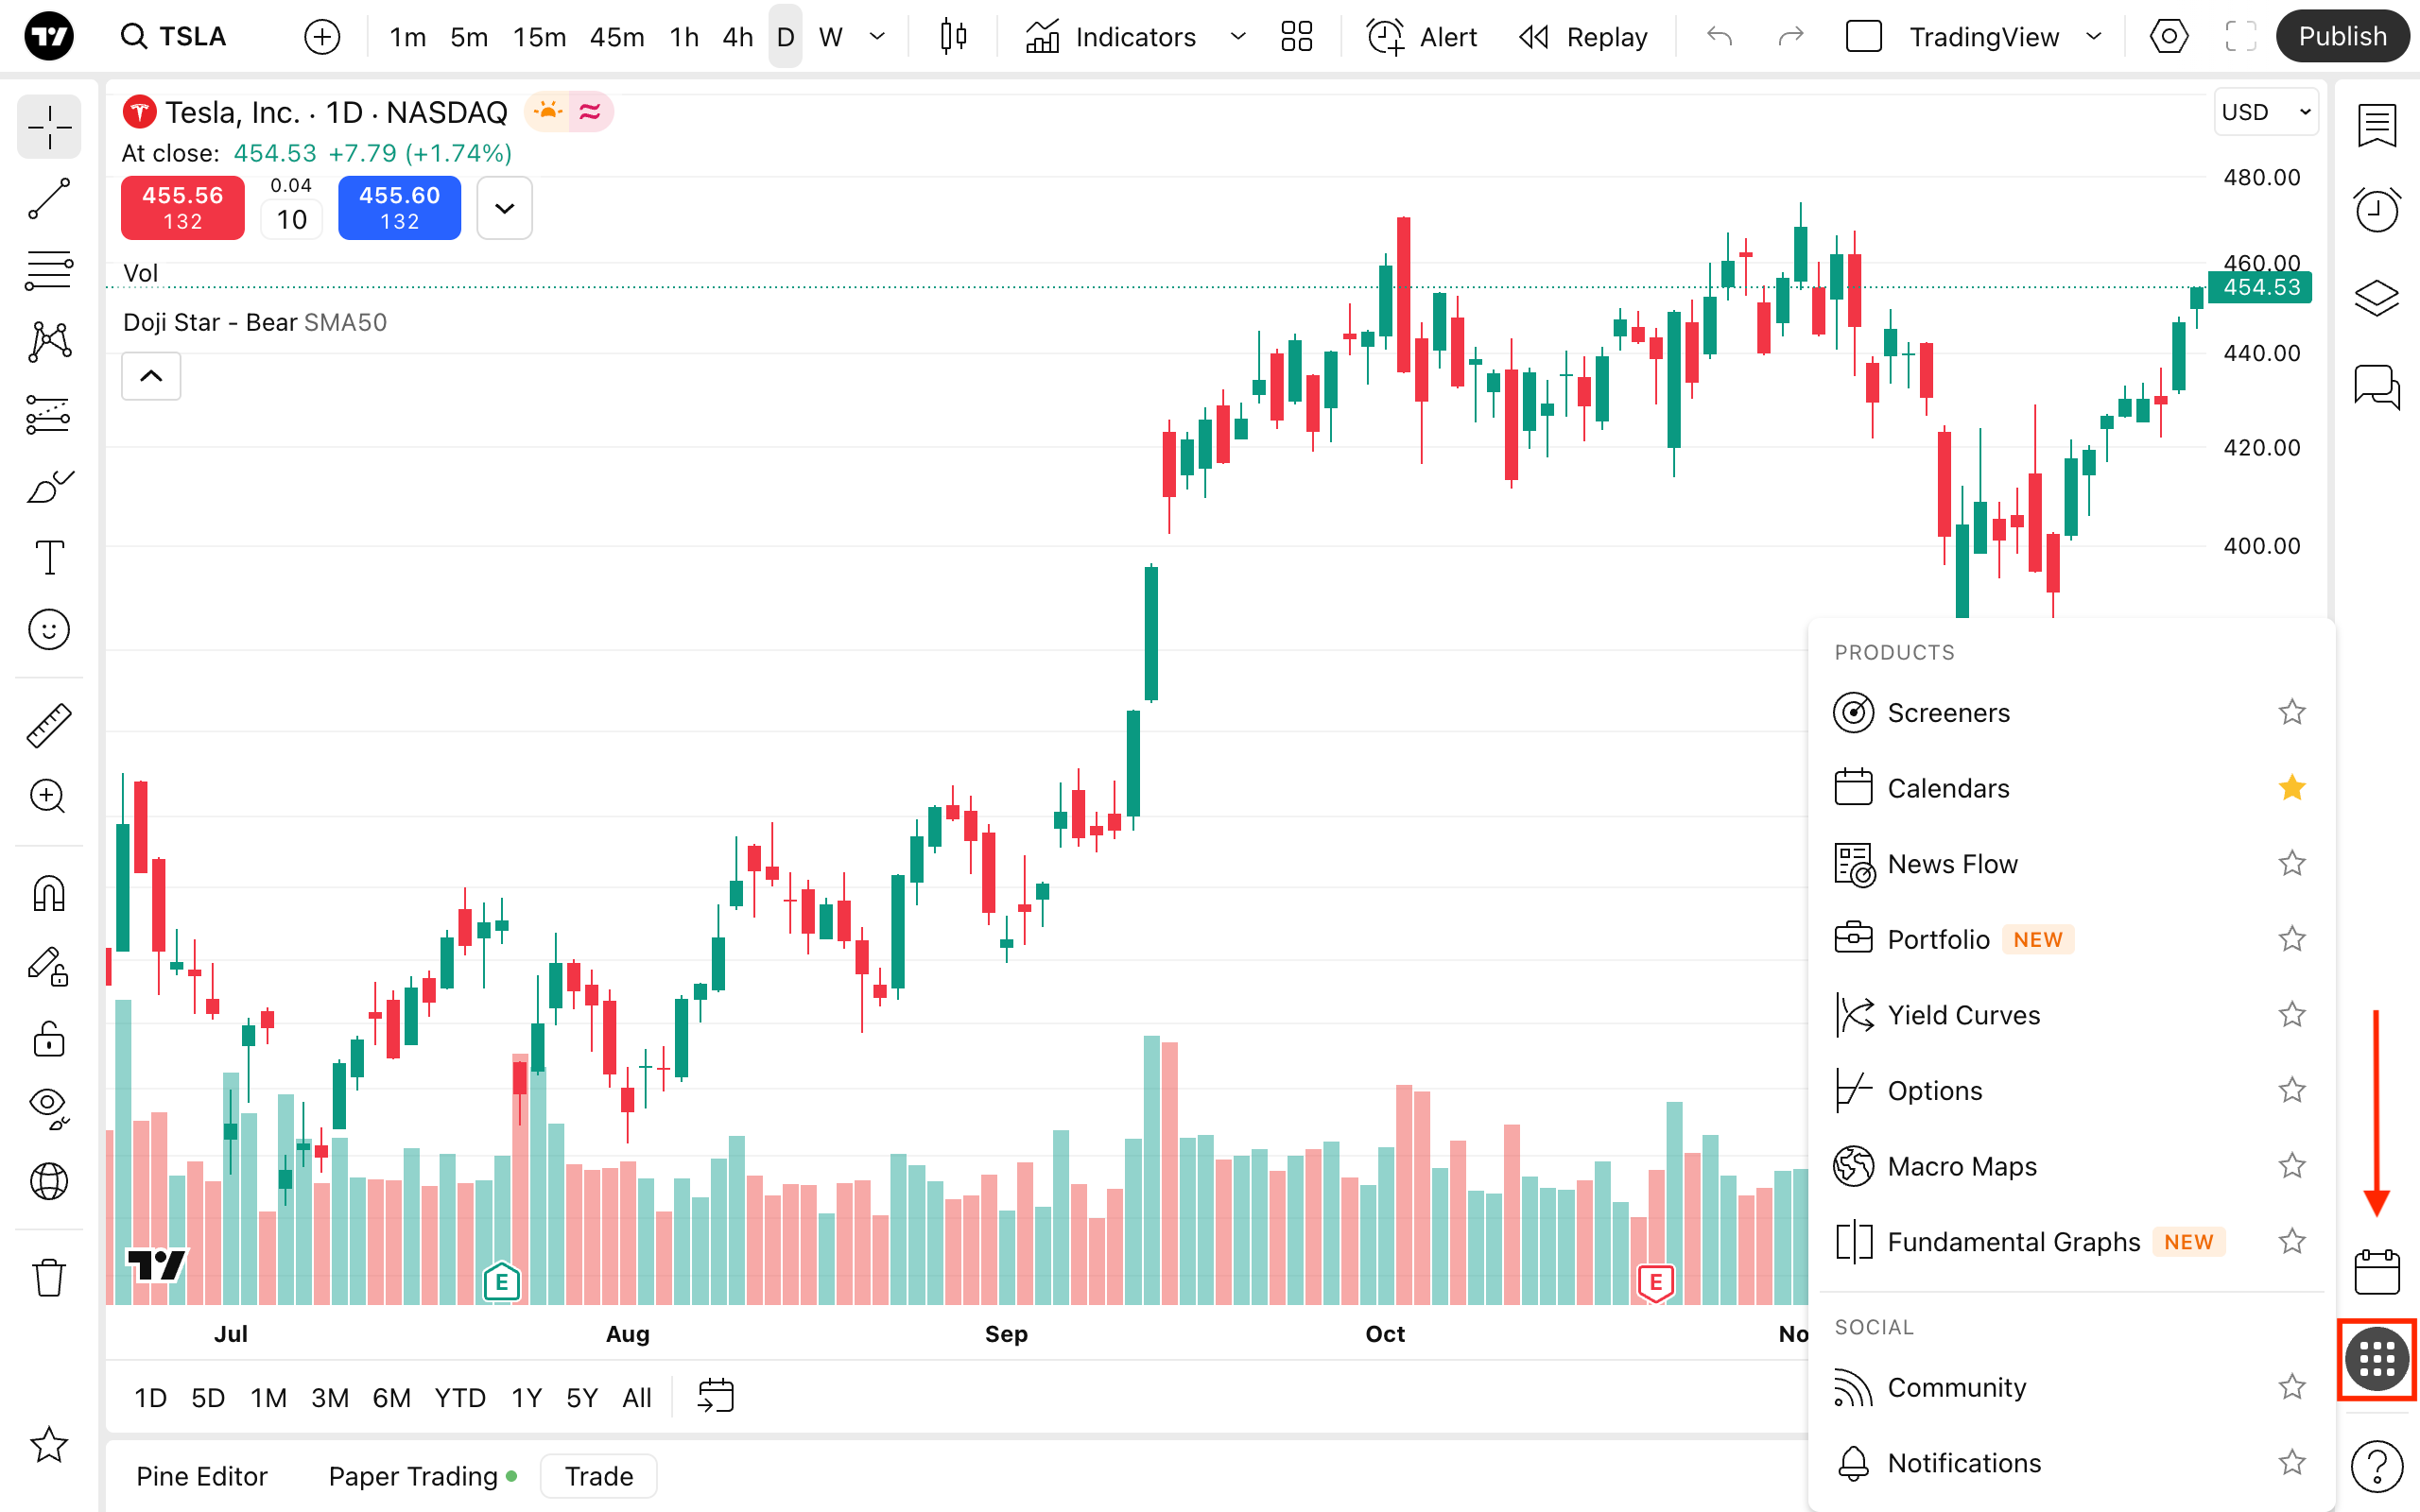Image resolution: width=2420 pixels, height=1512 pixels.
Task: Select the ruler measure tool
Action: (x=48, y=725)
